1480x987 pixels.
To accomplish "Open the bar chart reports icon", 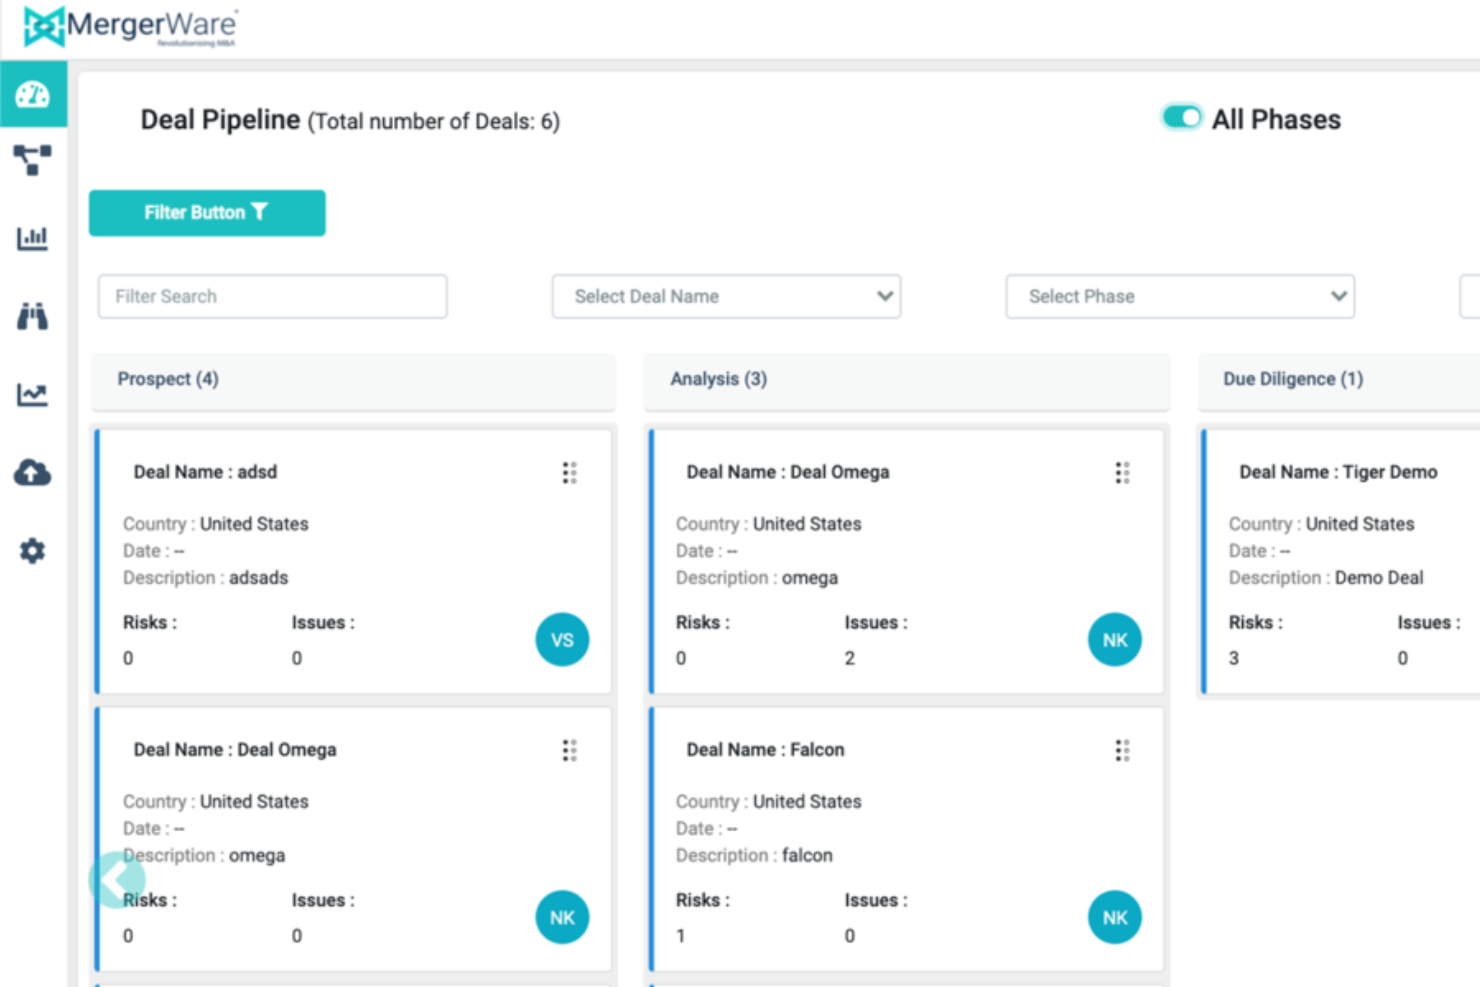I will (33, 238).
